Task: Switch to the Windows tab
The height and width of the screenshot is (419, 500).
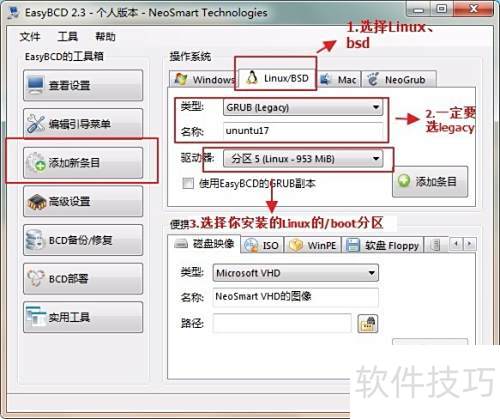Action: pos(203,79)
